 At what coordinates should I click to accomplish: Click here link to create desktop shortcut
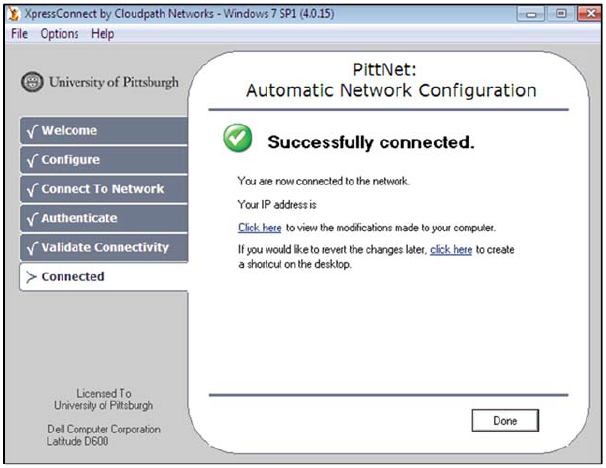coord(451,250)
